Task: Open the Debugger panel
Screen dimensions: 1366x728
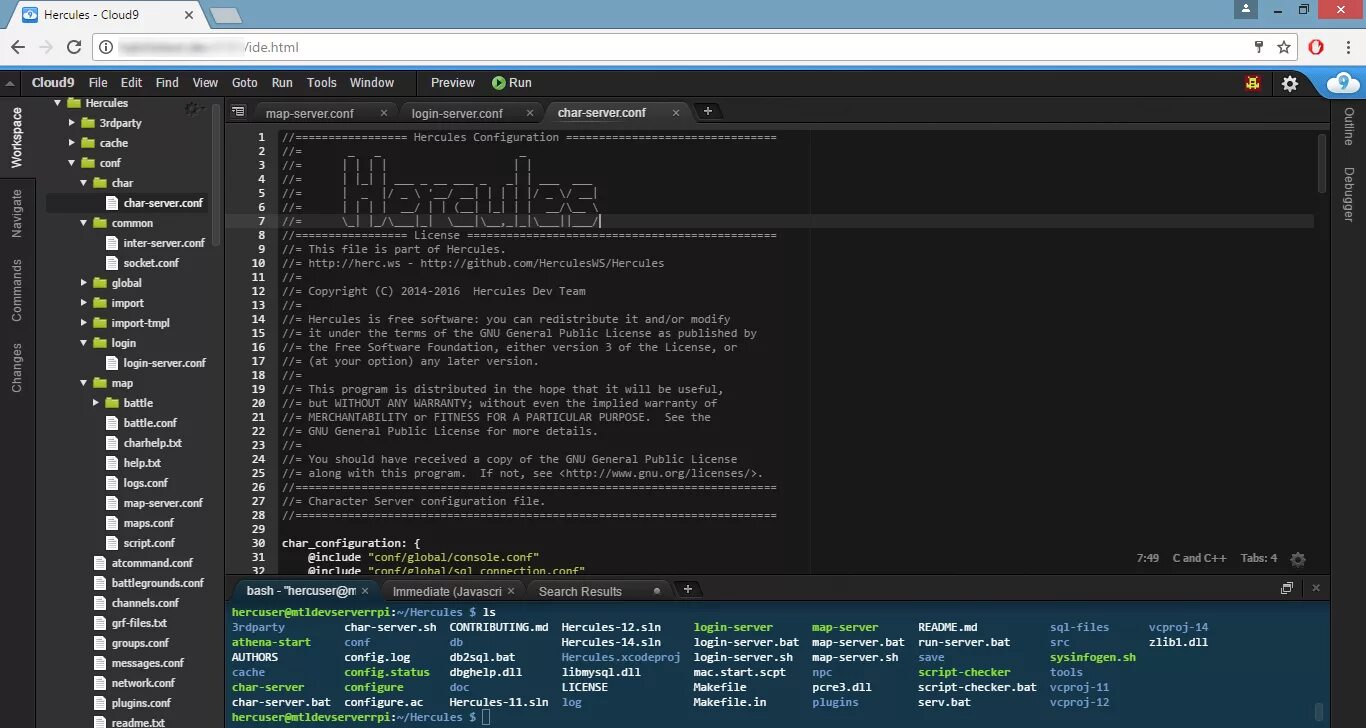Action: pos(1348,194)
